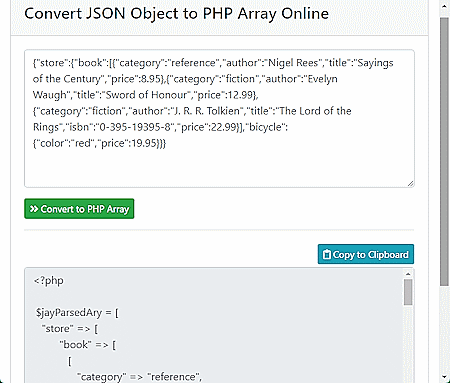Click the PHP output area's scroll up arrow
The height and width of the screenshot is (383, 450).
pos(408,274)
